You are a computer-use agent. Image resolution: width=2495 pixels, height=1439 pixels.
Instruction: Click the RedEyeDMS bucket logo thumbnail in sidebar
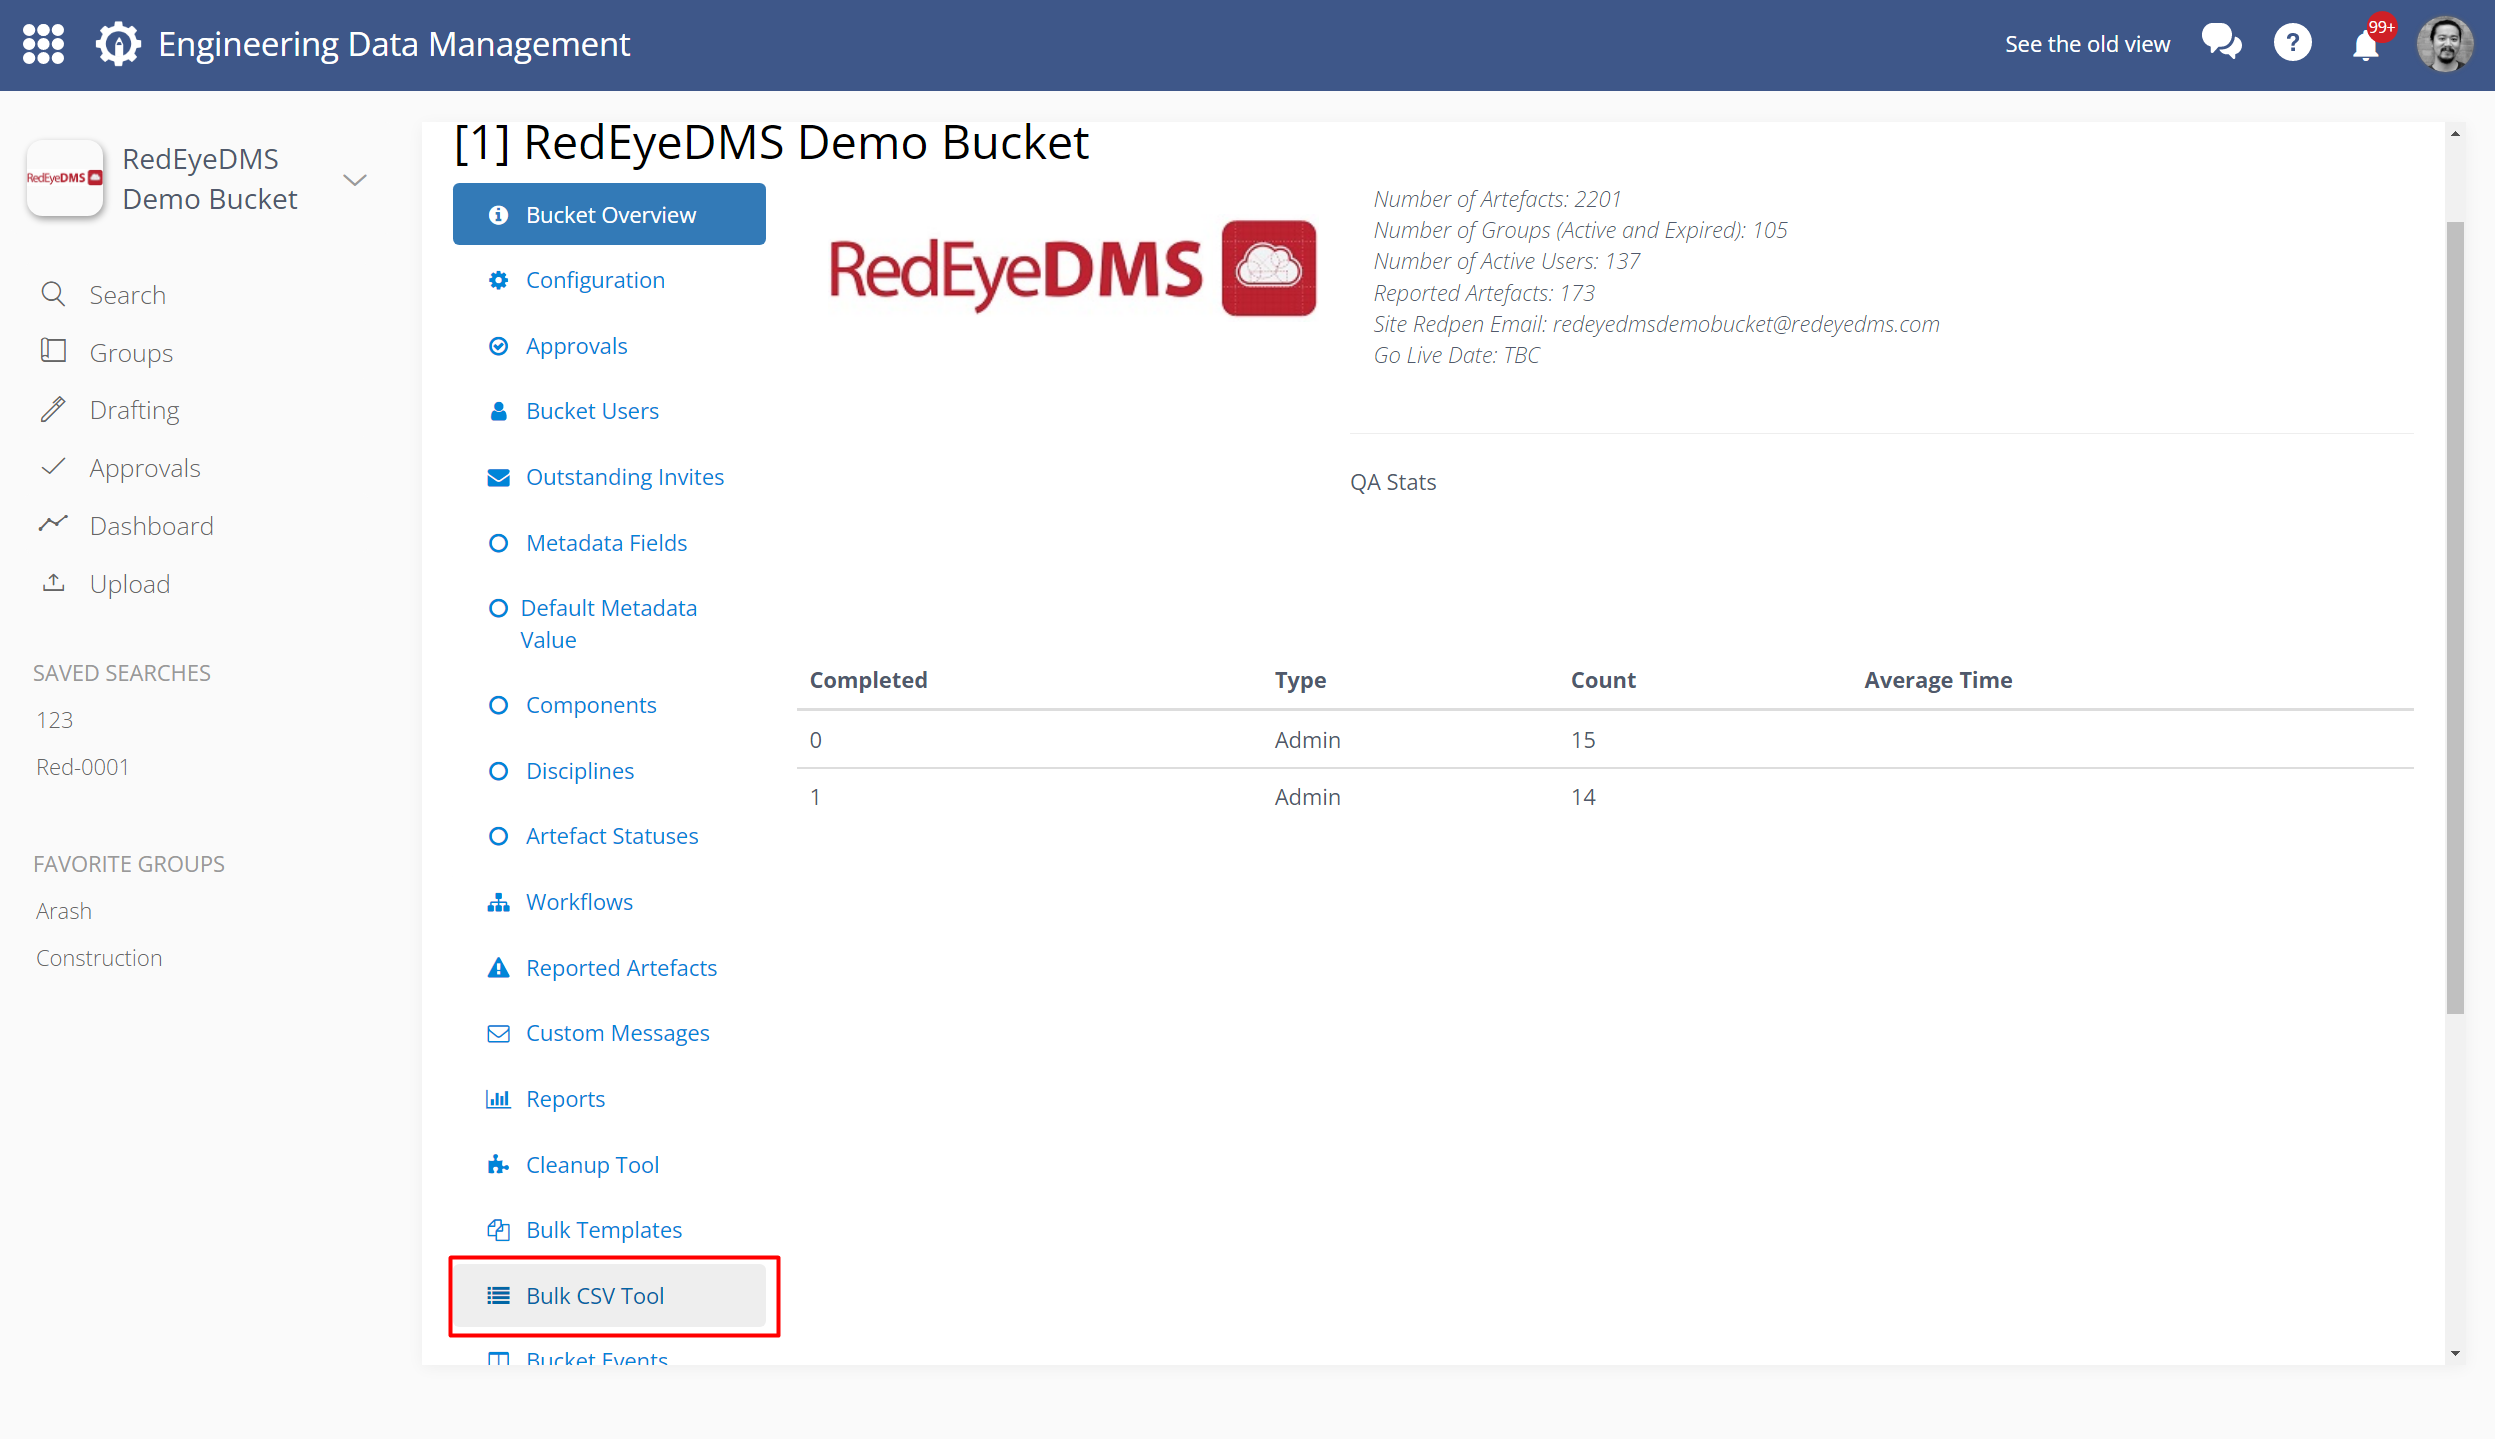click(x=65, y=178)
